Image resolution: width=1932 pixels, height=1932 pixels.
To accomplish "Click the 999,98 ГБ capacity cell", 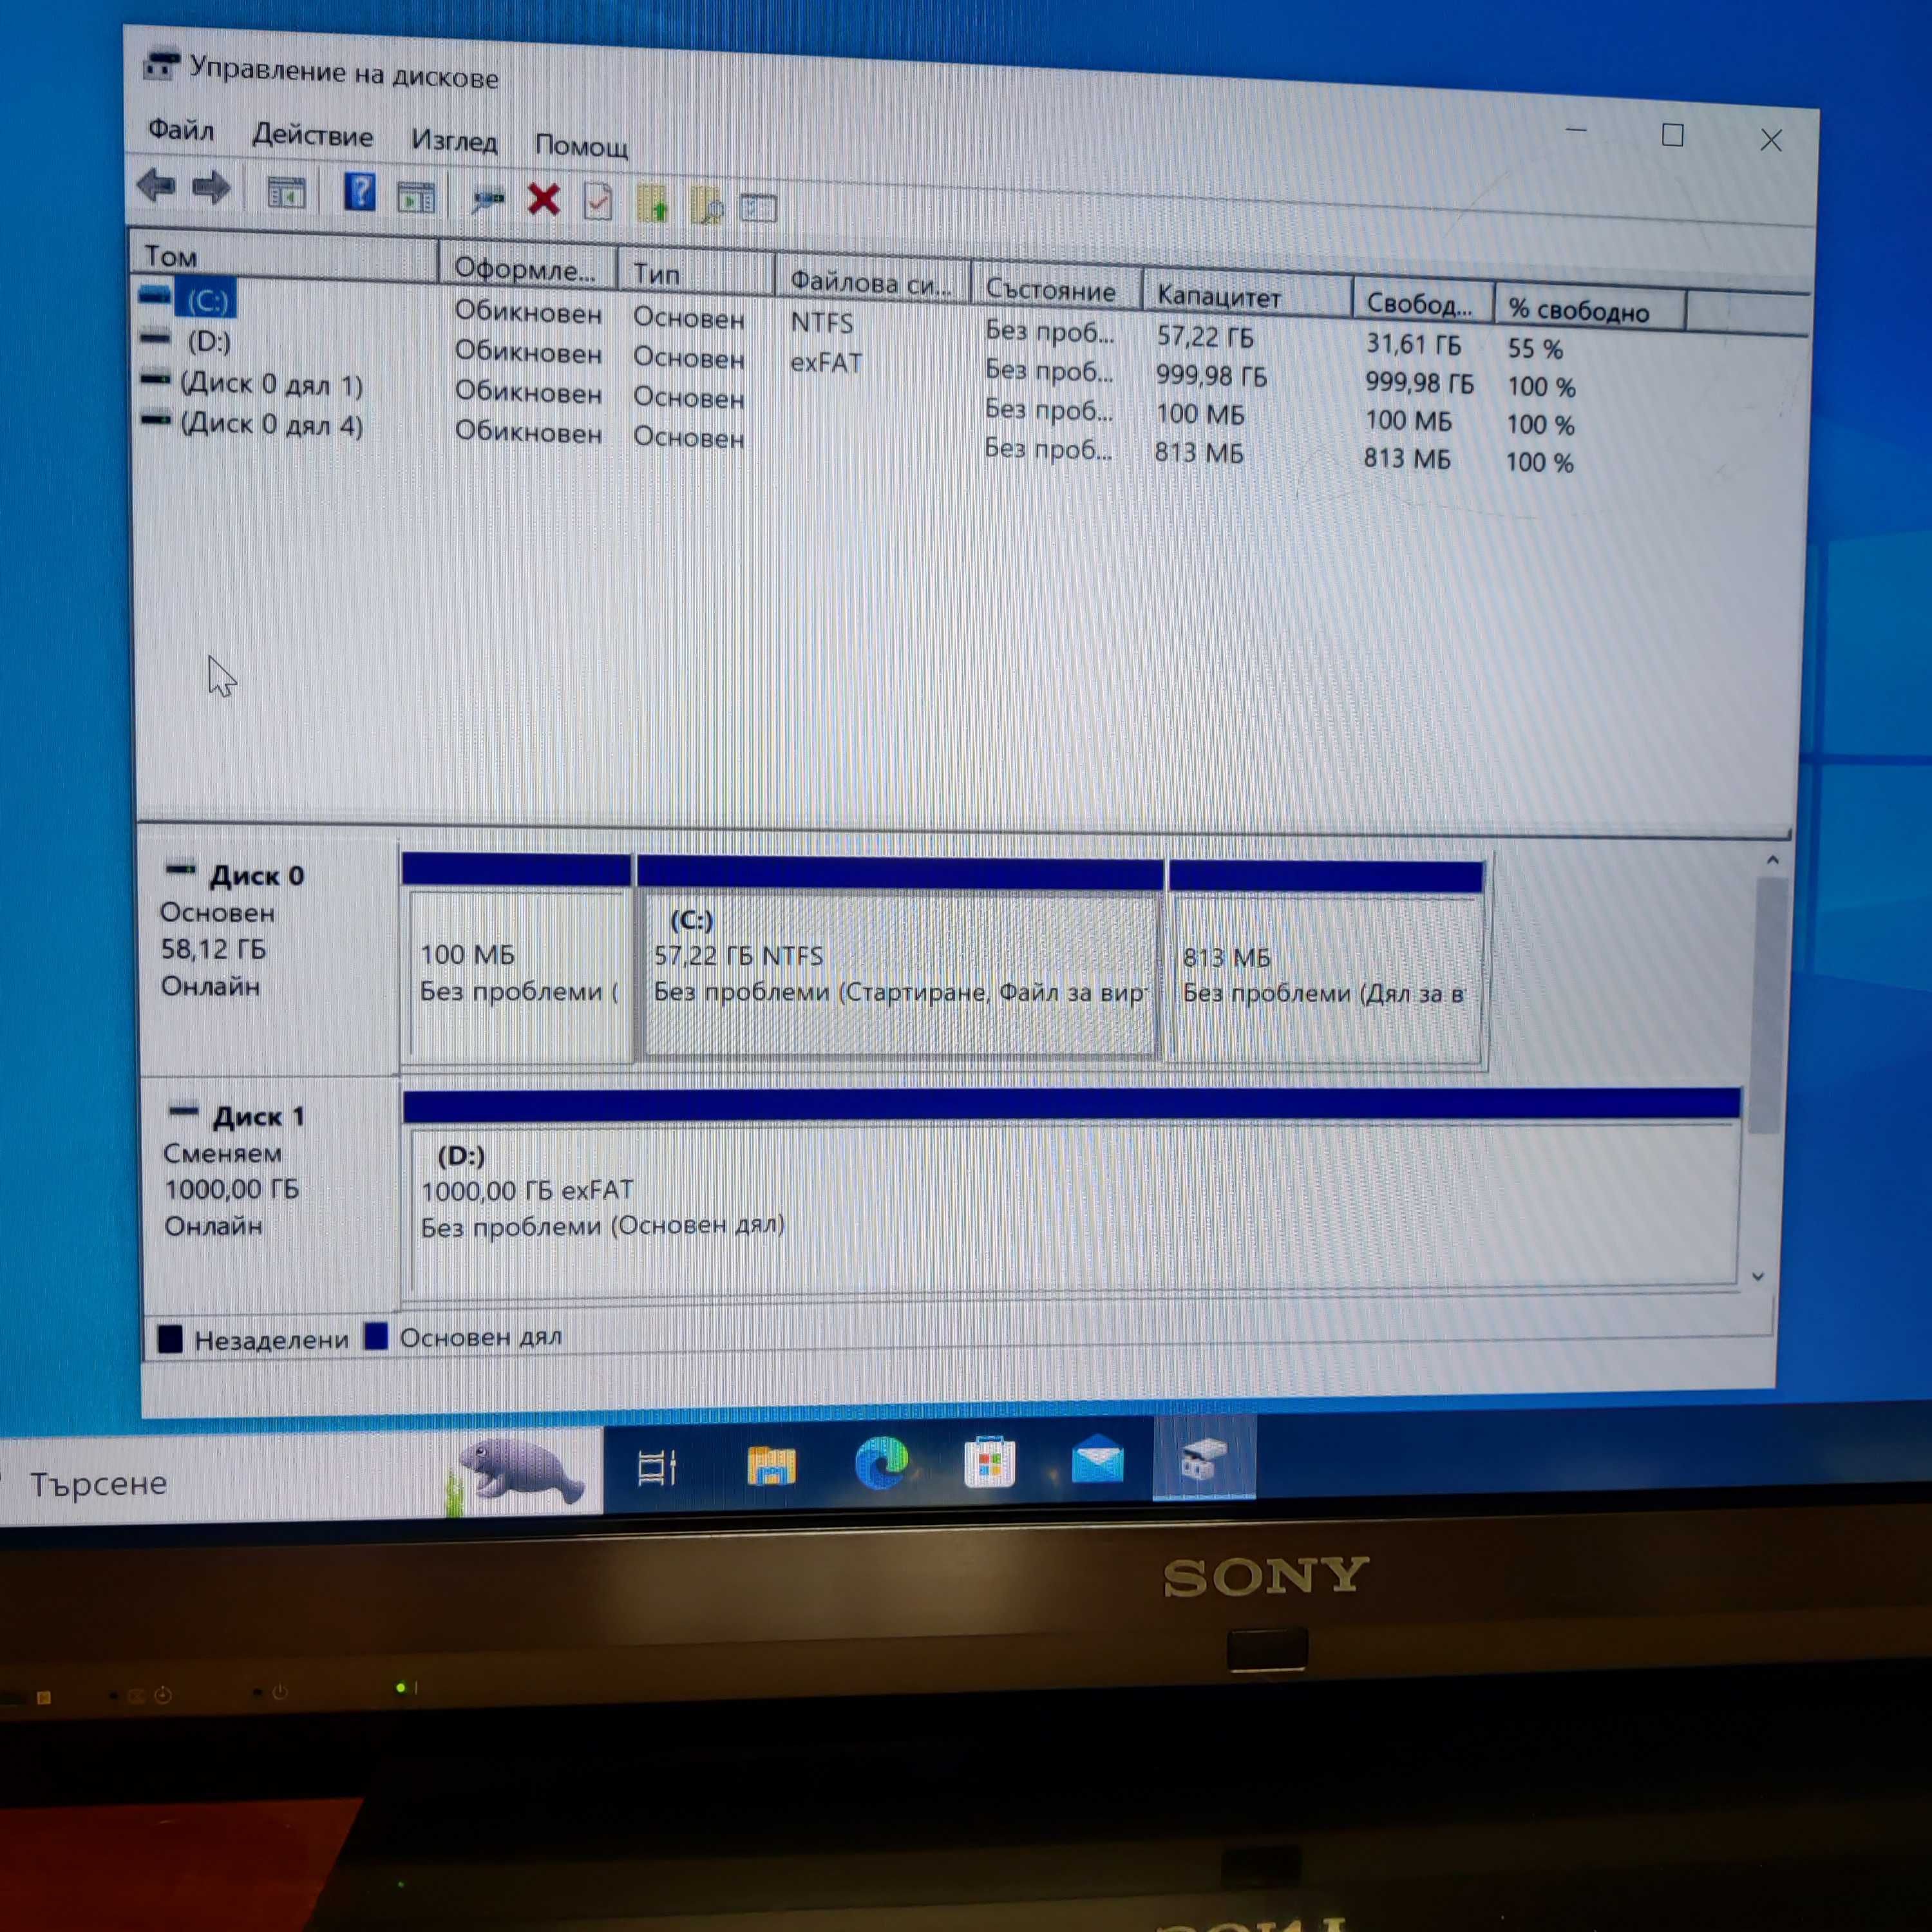I will click(1211, 376).
